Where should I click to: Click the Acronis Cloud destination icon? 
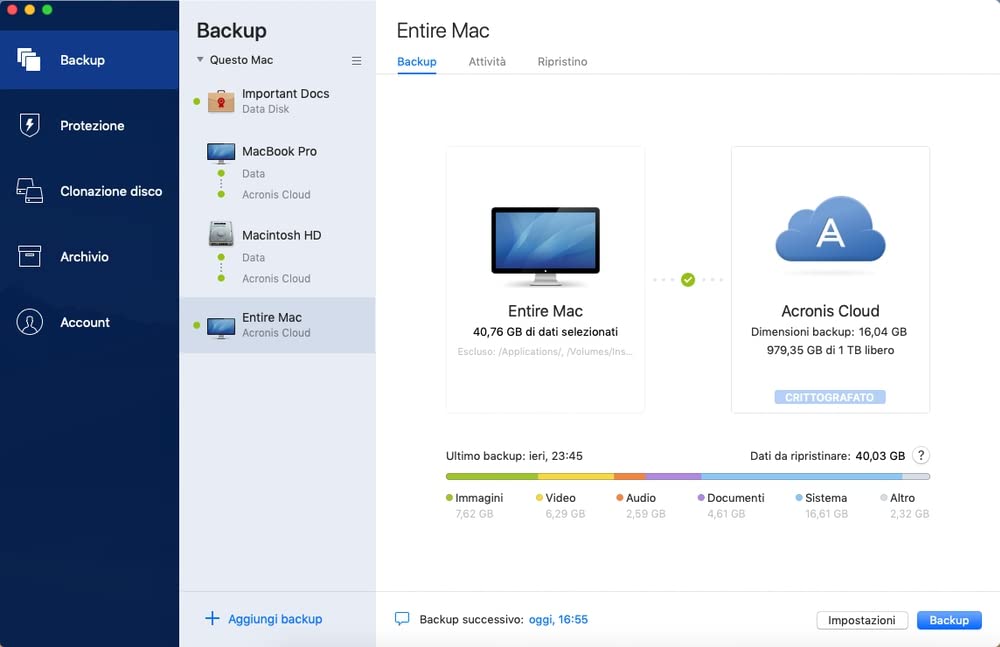pyautogui.click(x=830, y=230)
